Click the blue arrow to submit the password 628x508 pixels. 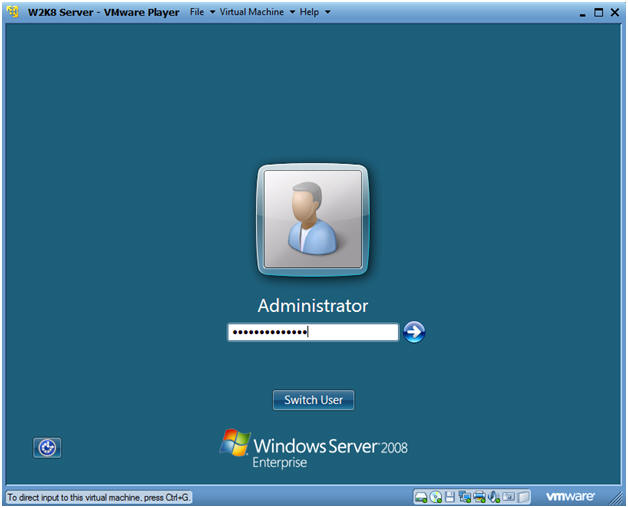coord(414,332)
